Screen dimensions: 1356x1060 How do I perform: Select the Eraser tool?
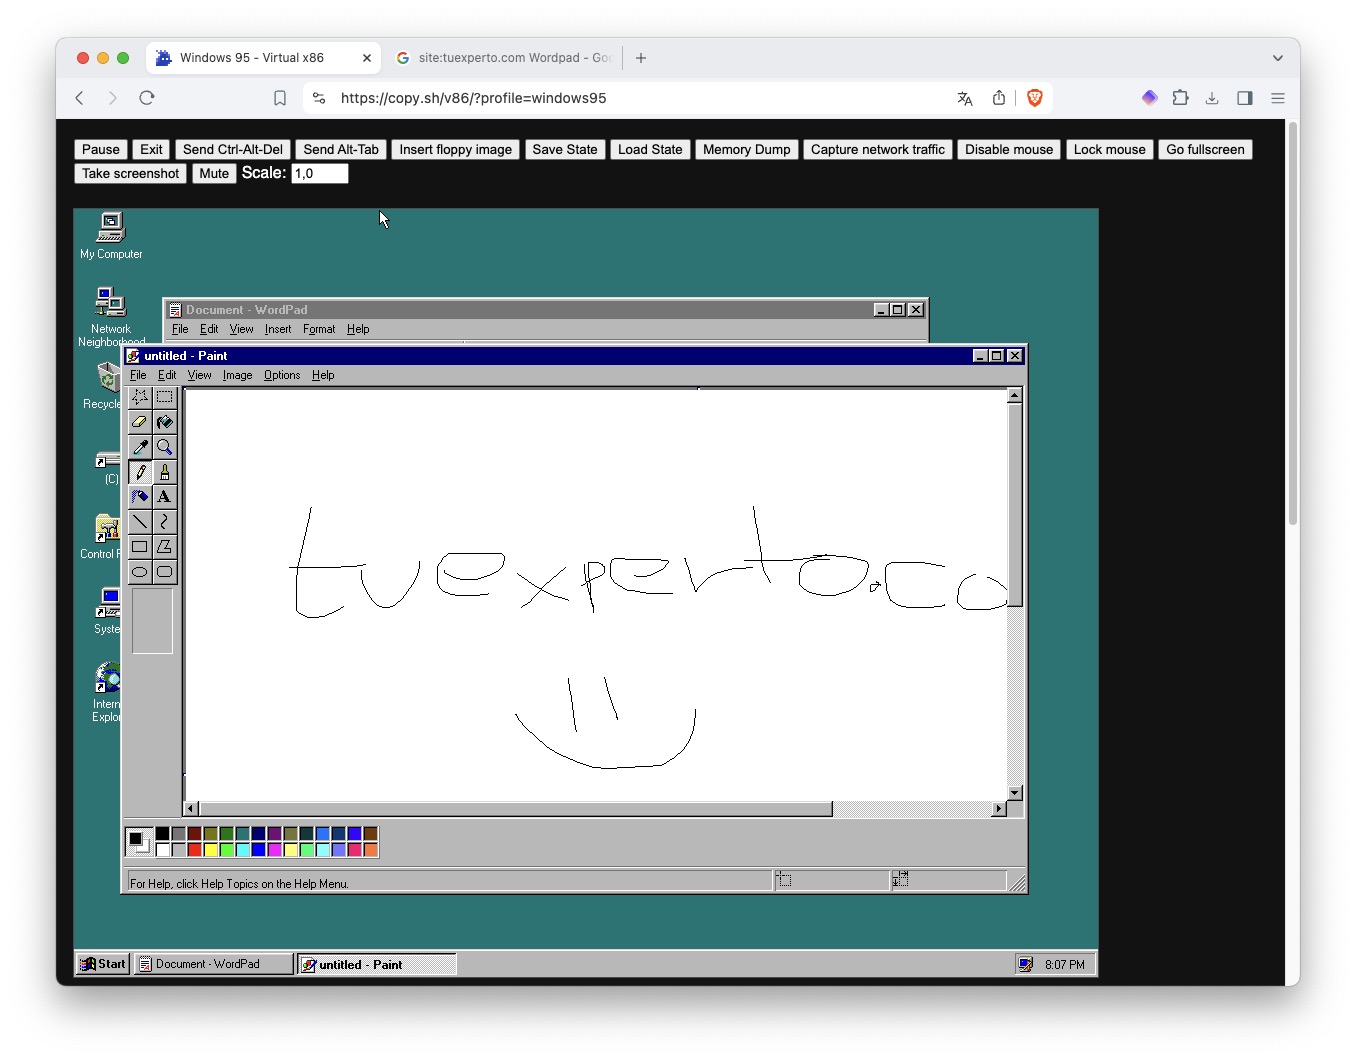[x=140, y=421]
